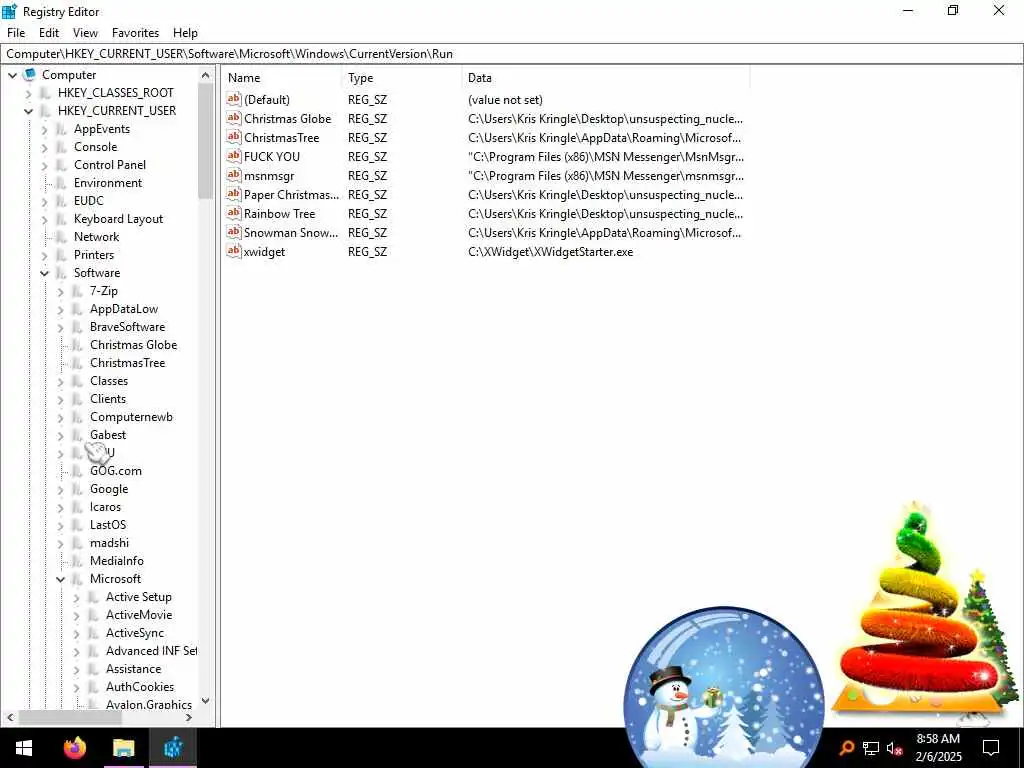Viewport: 1024px width, 768px height.
Task: Open the View menu
Action: click(85, 33)
